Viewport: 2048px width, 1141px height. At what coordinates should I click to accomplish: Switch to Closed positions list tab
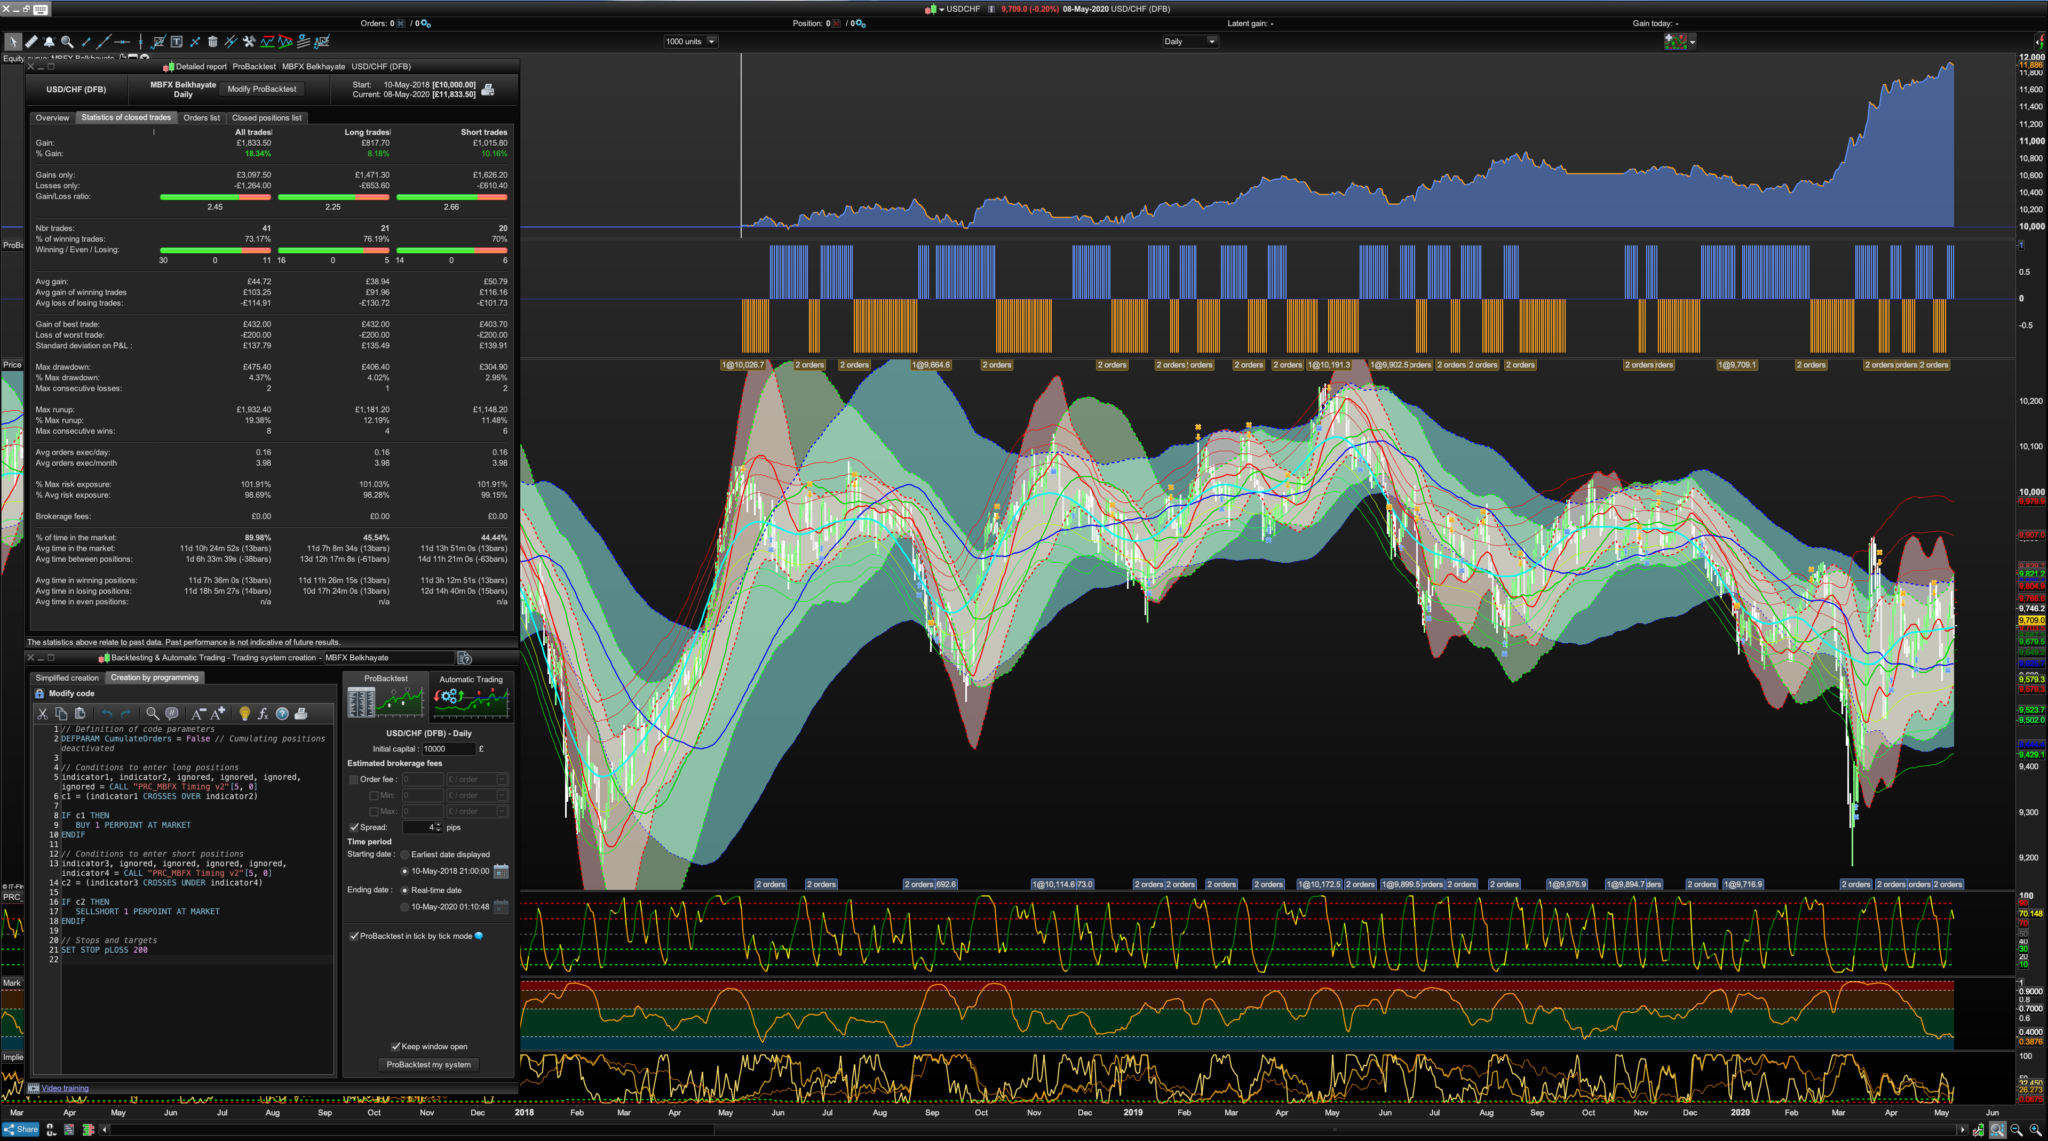click(x=266, y=118)
